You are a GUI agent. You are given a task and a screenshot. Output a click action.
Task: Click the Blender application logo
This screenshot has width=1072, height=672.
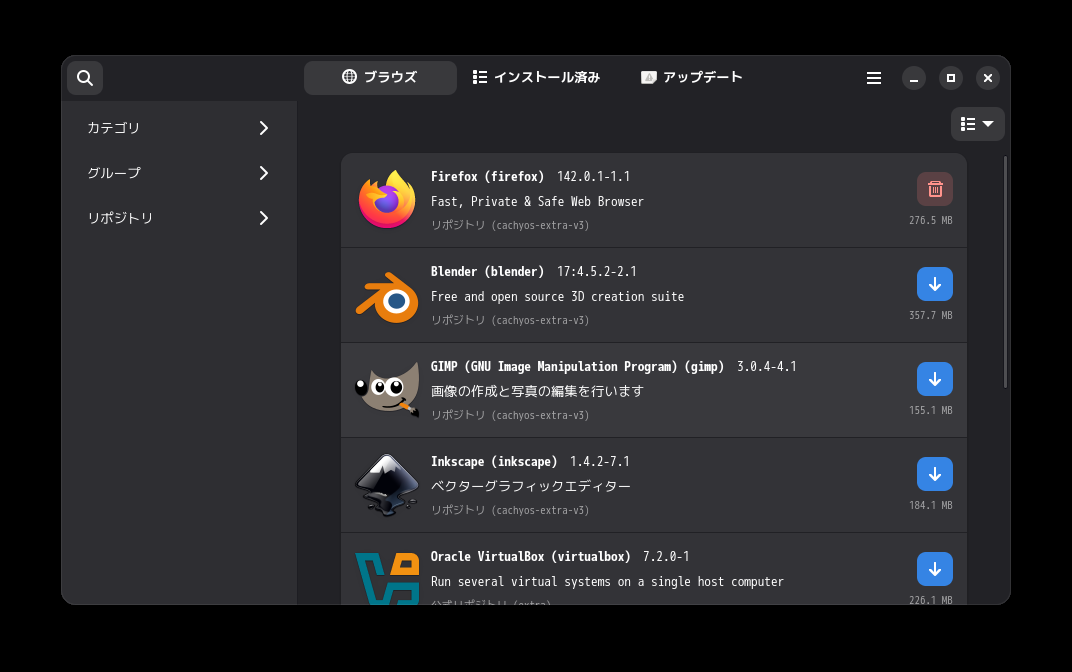pyautogui.click(x=387, y=298)
